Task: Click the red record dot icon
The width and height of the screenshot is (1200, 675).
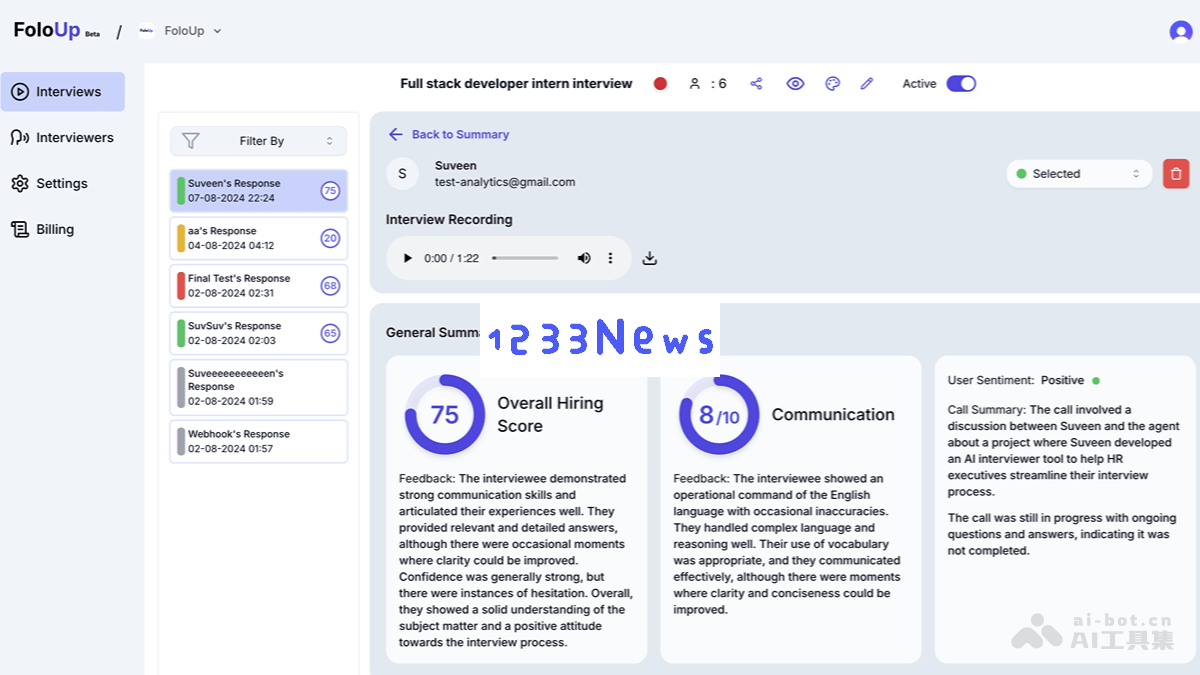Action: (x=660, y=84)
